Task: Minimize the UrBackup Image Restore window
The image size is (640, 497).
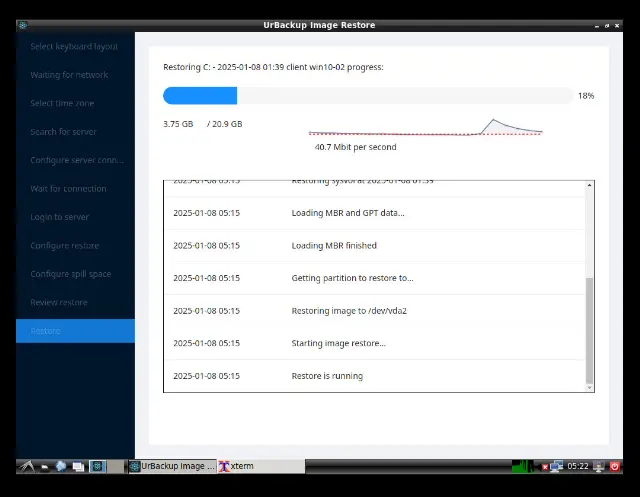Action: [x=597, y=26]
